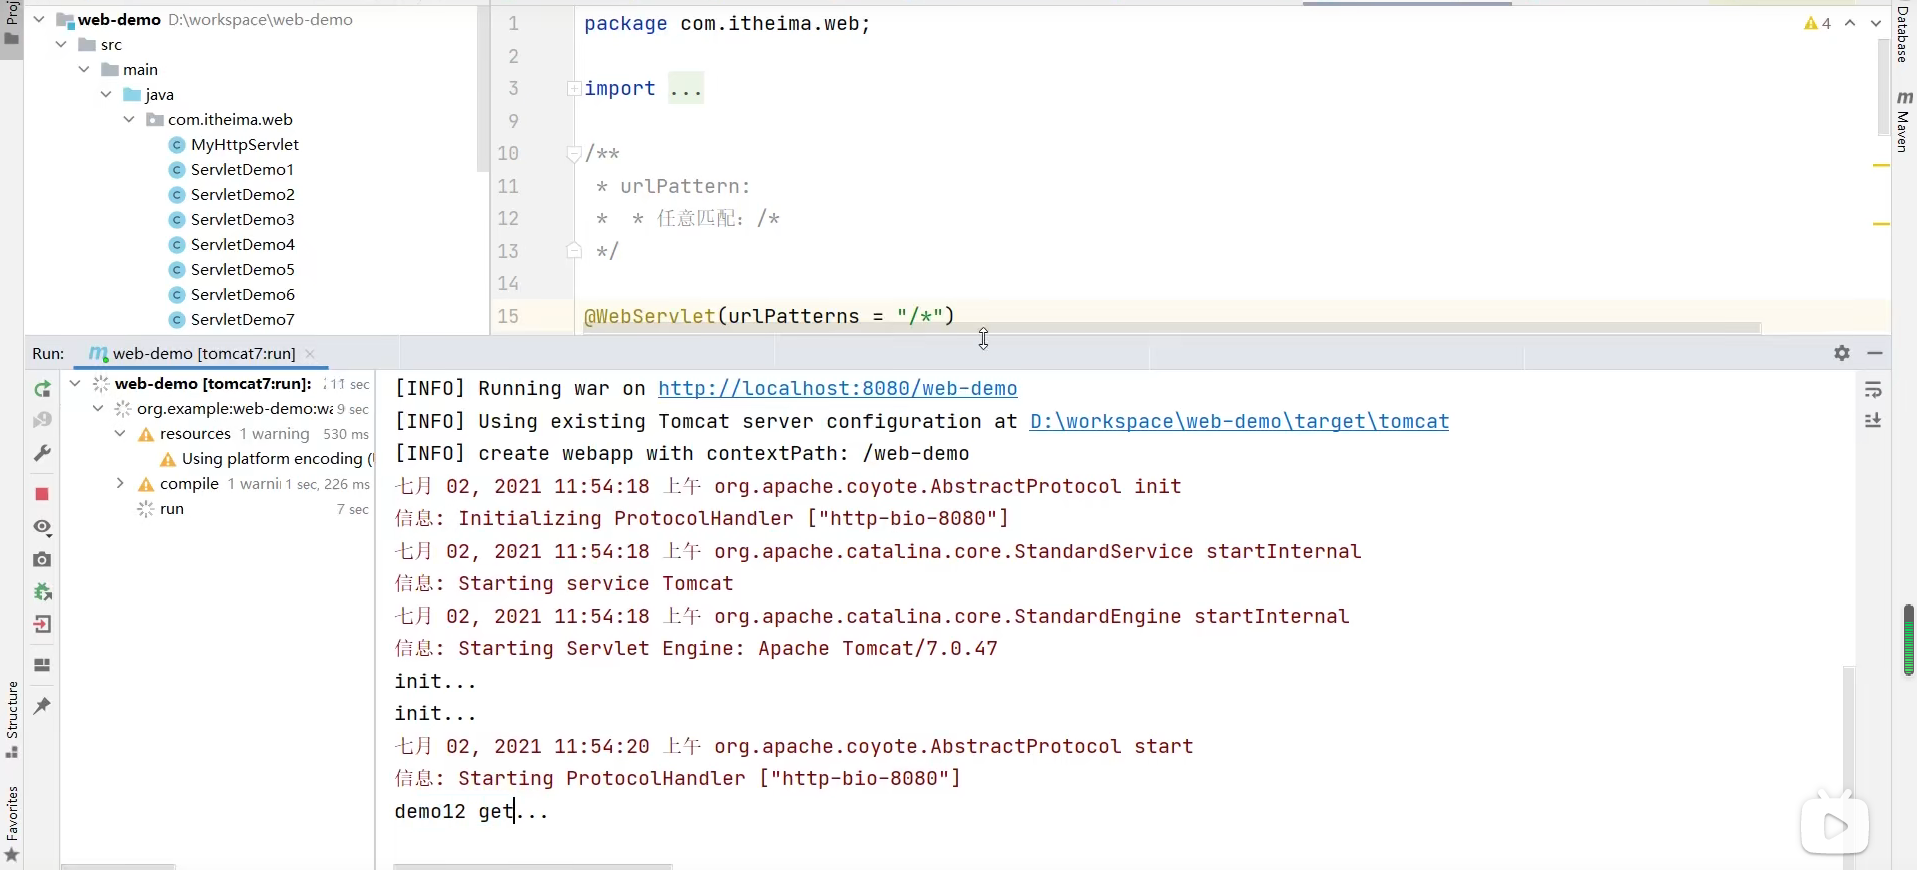
Task: Stop the running Tomcat process
Action: pos(42,494)
